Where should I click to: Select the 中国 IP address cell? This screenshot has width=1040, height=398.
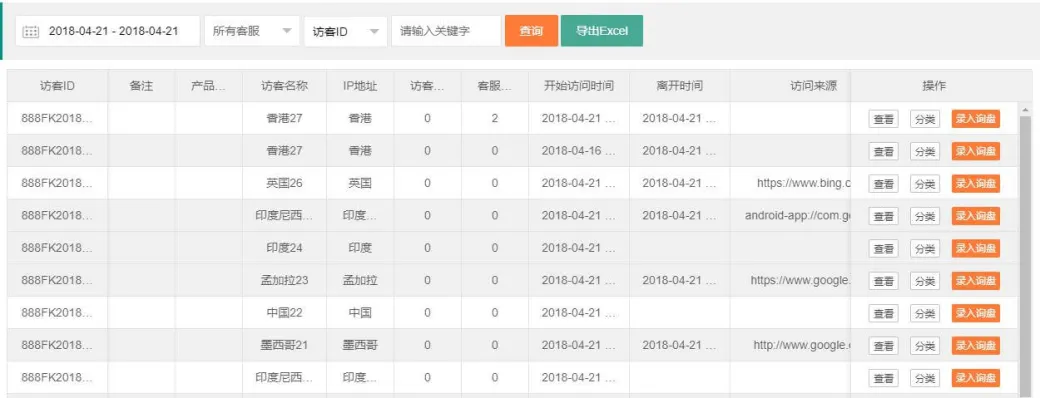coord(360,313)
